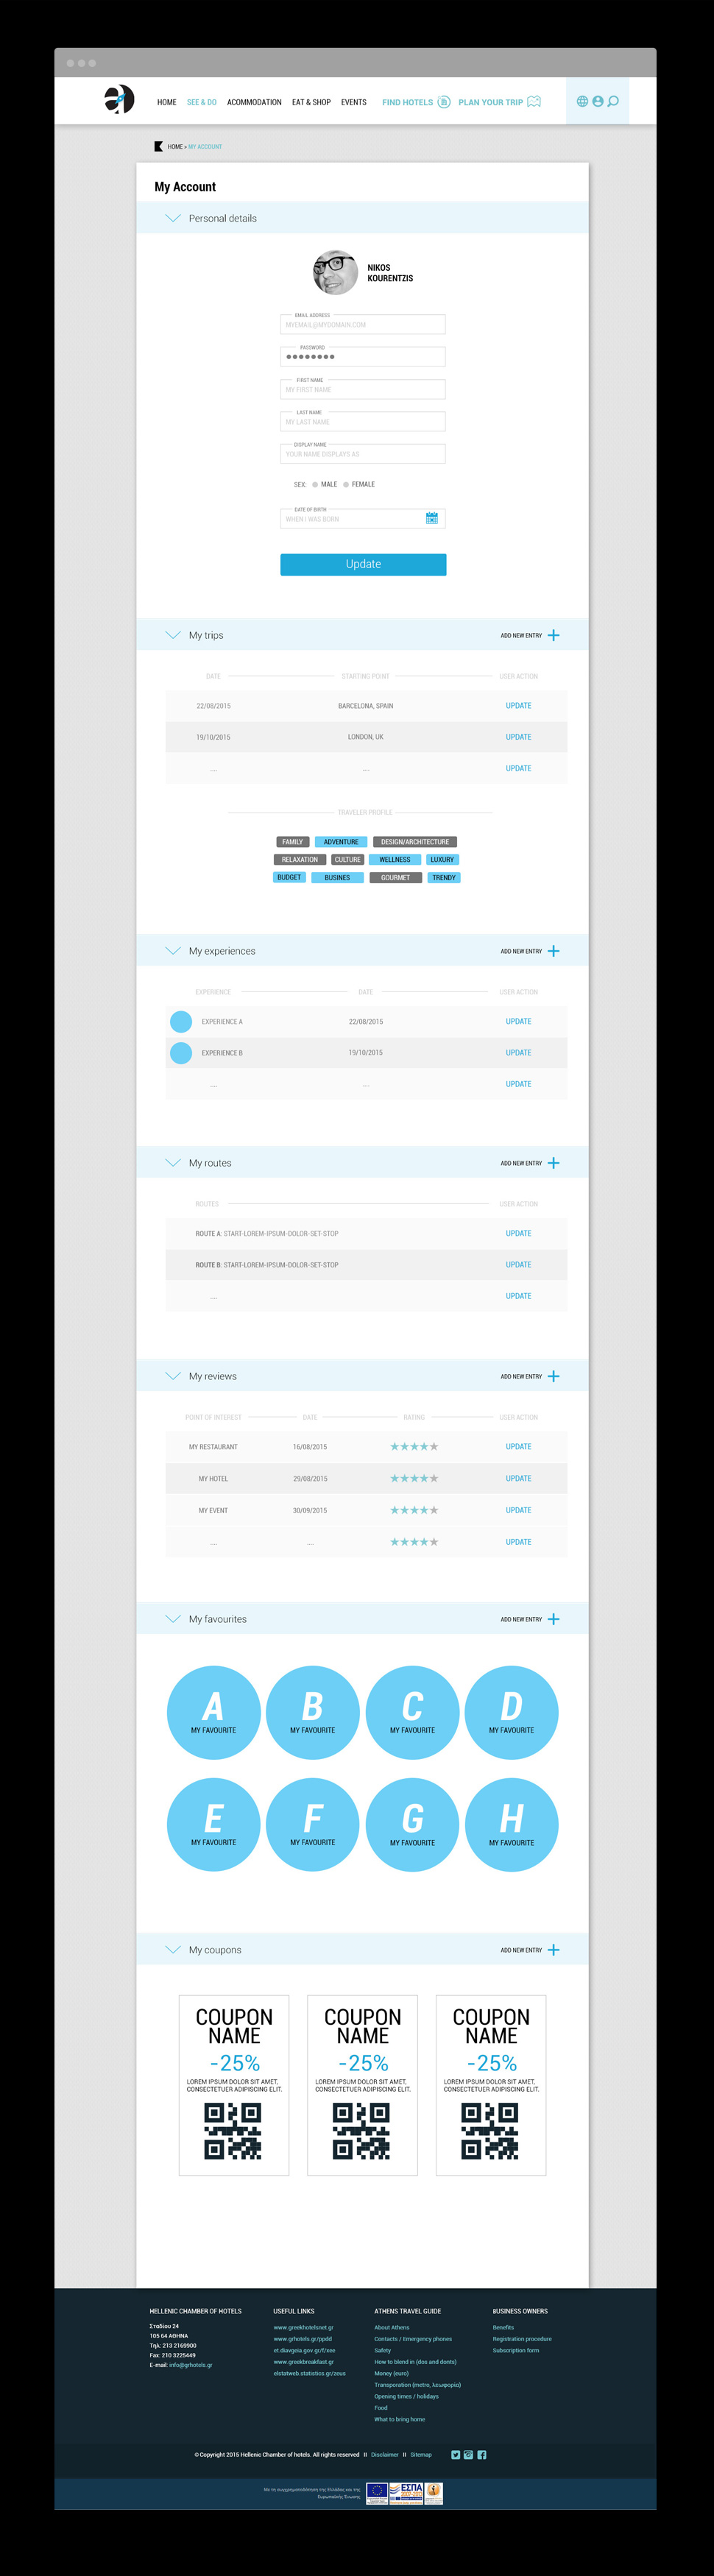This screenshot has height=2576, width=714.
Task: Open the Facebook icon in footer
Action: coord(482,2454)
